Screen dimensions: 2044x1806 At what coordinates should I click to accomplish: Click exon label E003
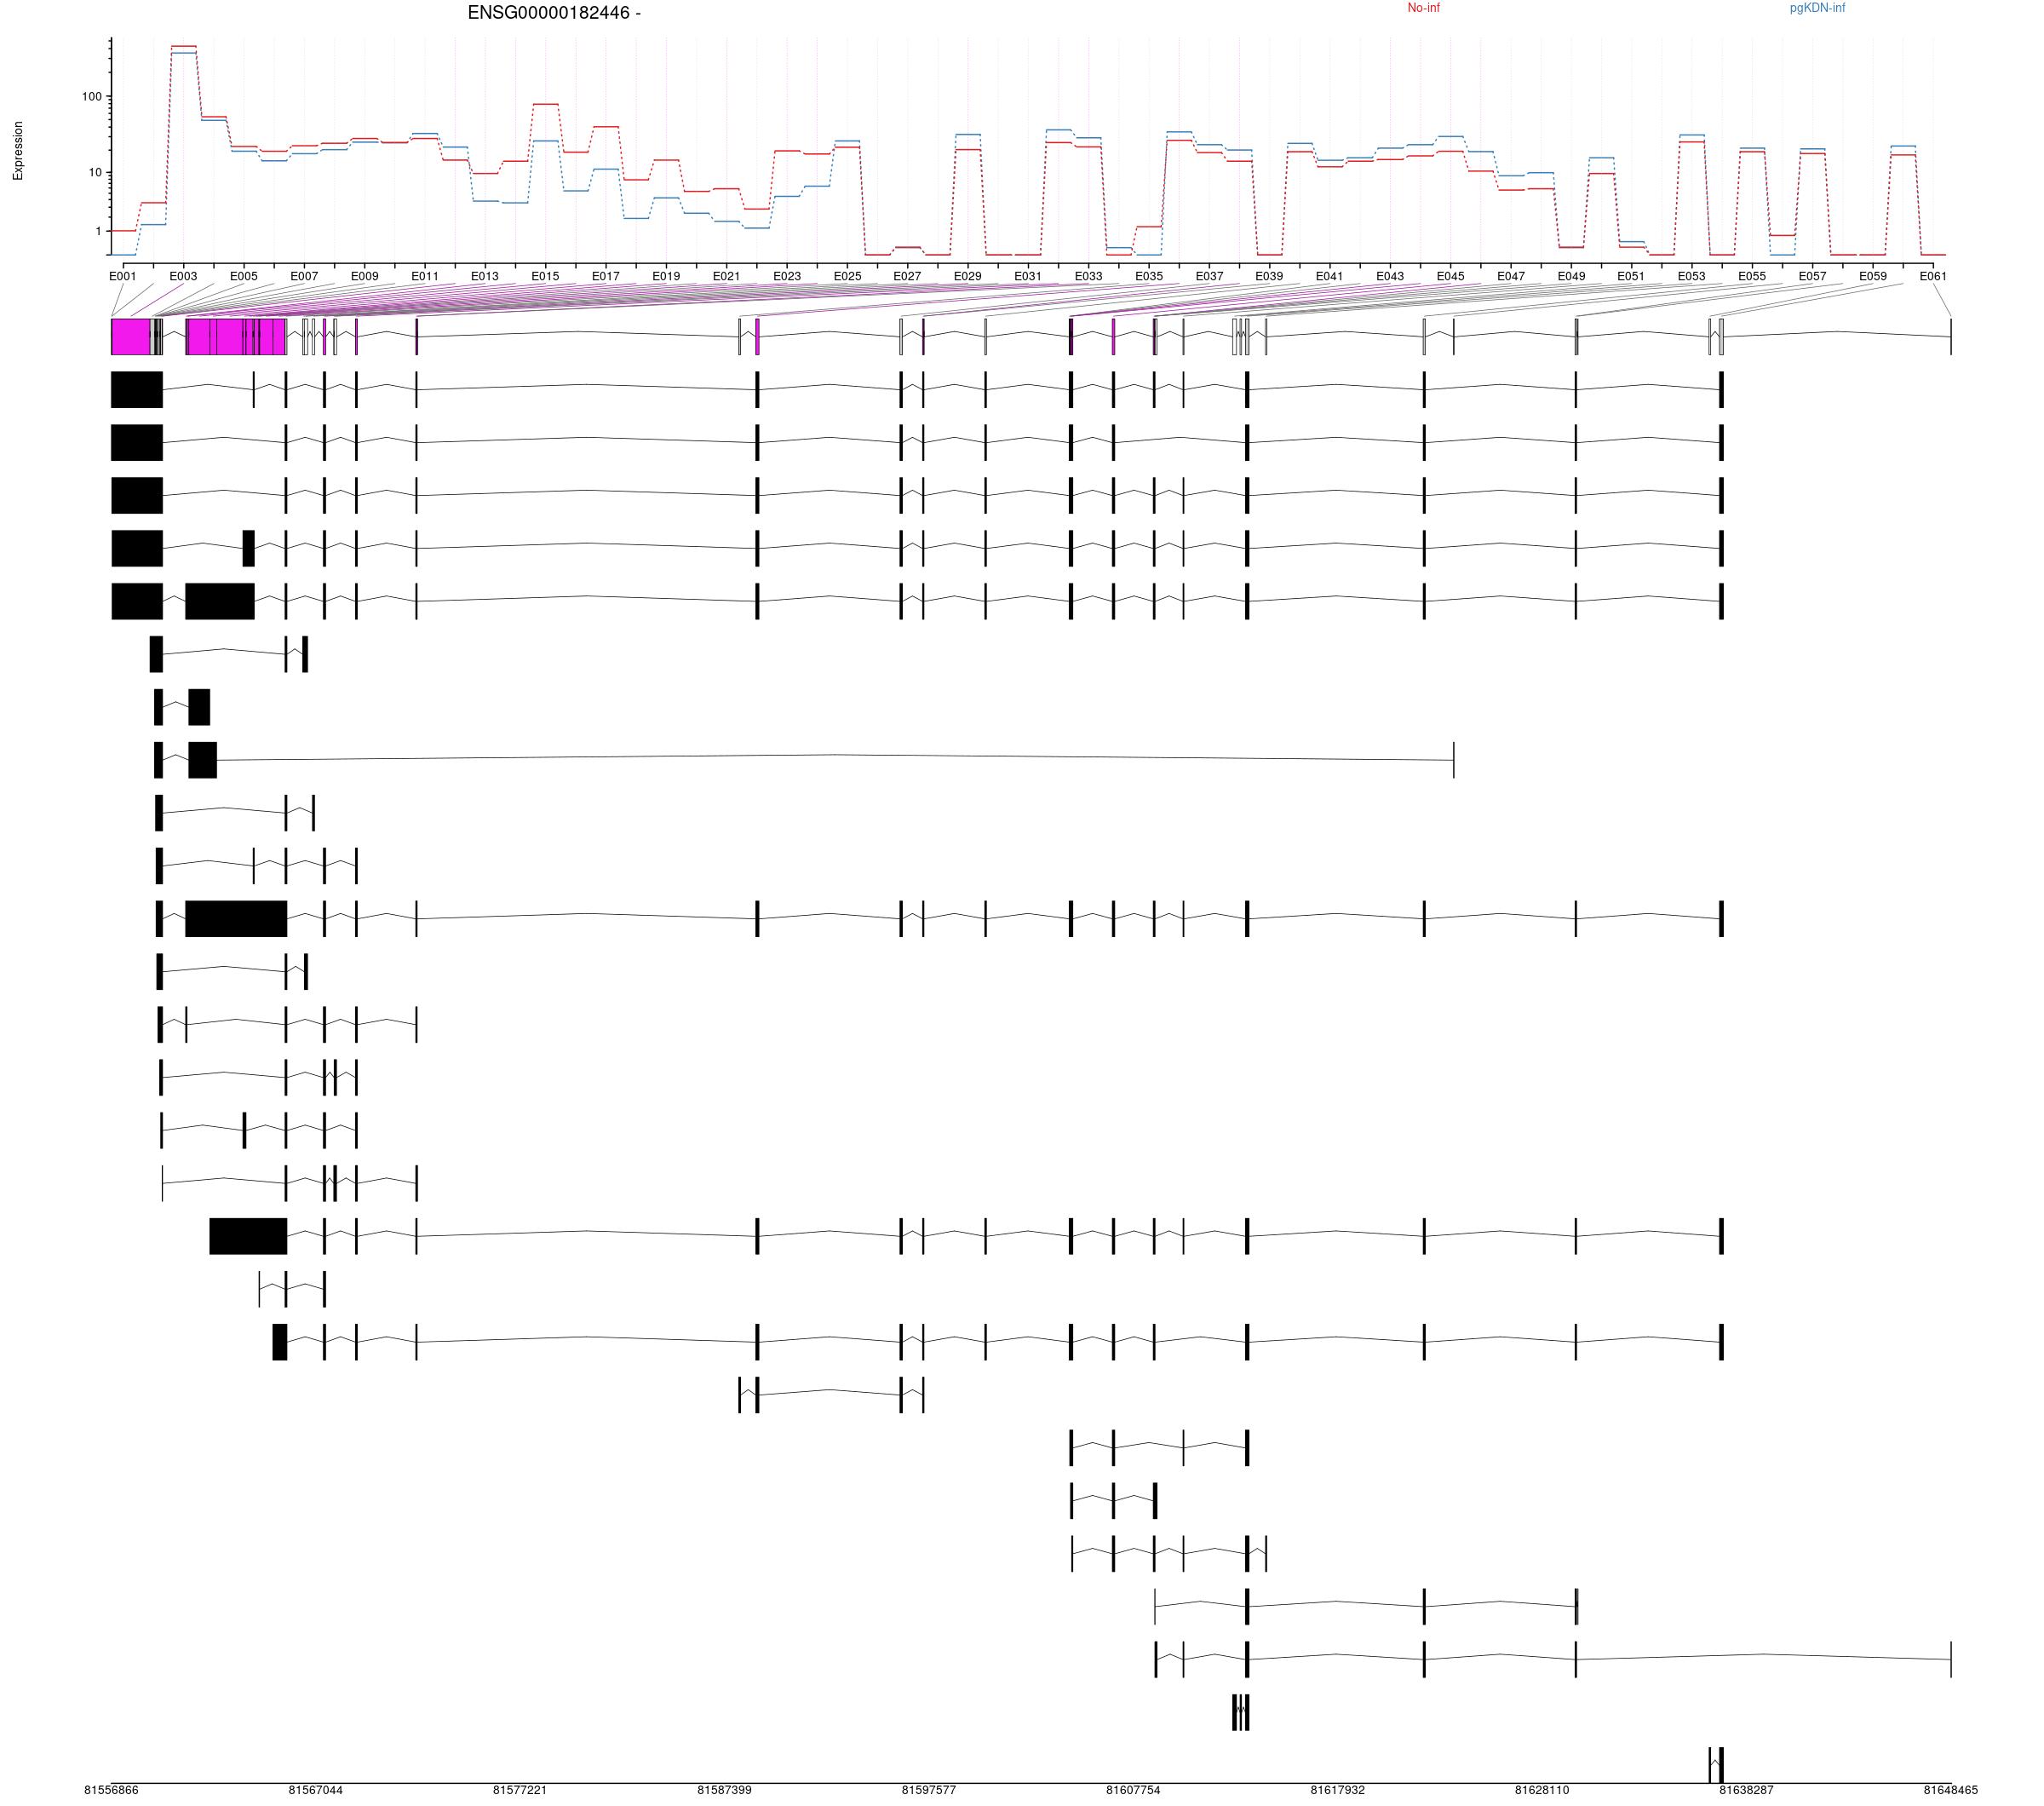click(x=183, y=276)
